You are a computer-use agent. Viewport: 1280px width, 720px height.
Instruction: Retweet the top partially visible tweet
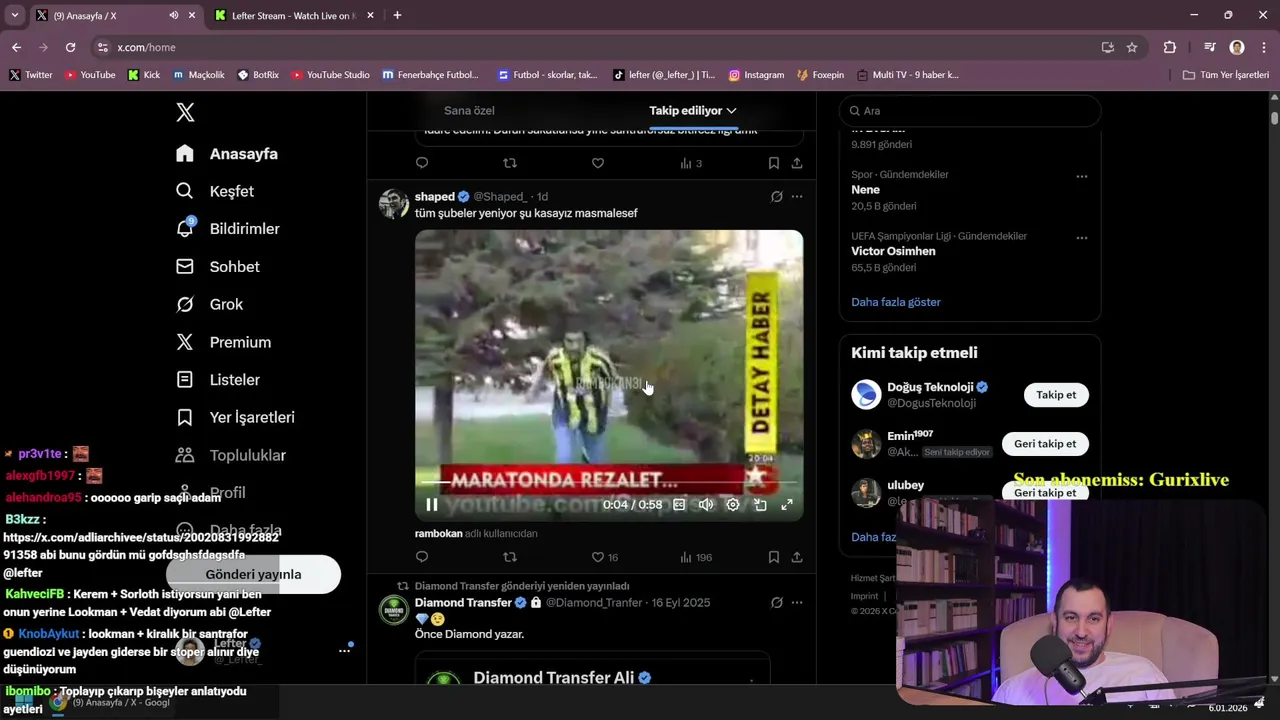[x=510, y=163]
